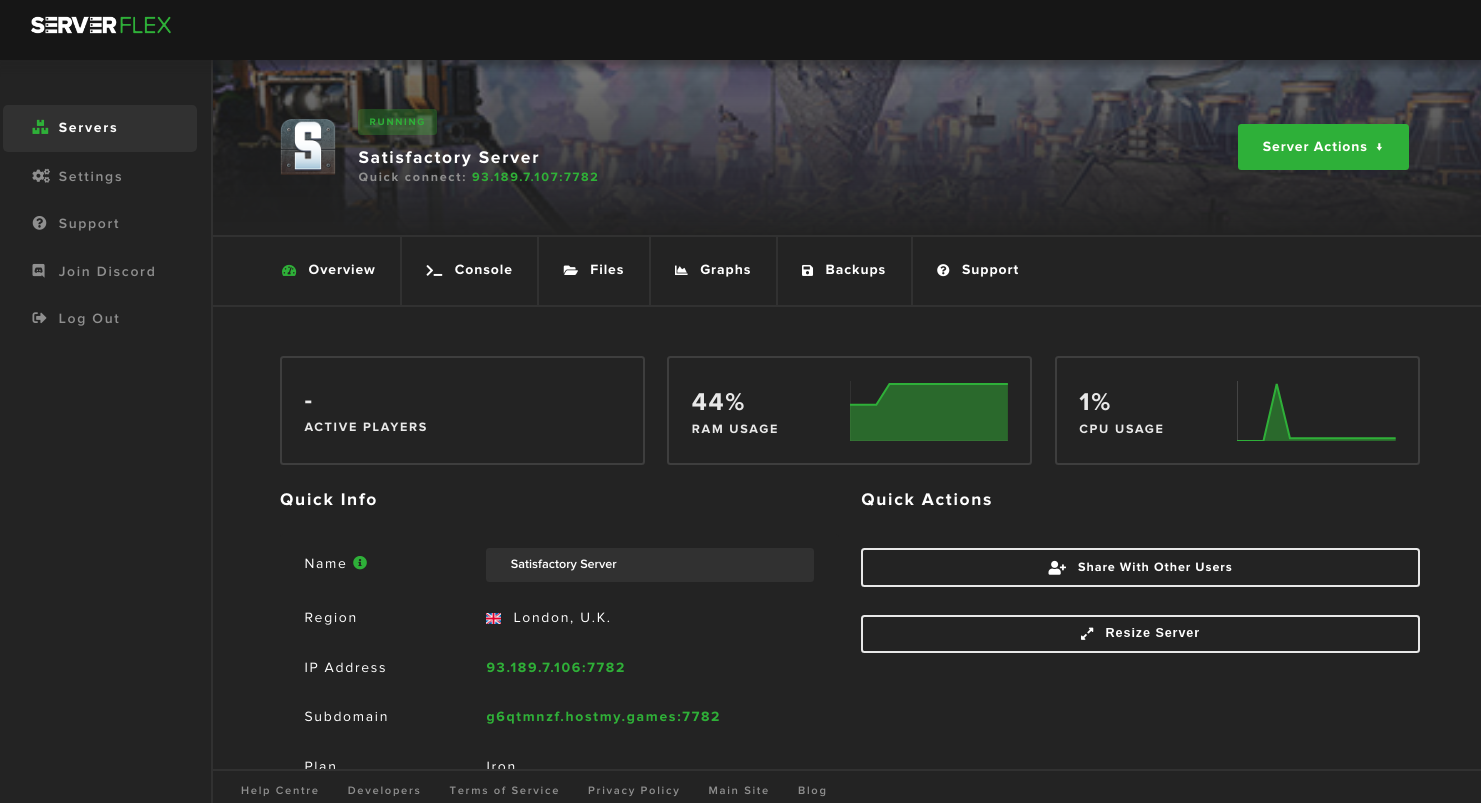Click the Support question mark sidebar icon
This screenshot has width=1481, height=803.
click(x=40, y=224)
